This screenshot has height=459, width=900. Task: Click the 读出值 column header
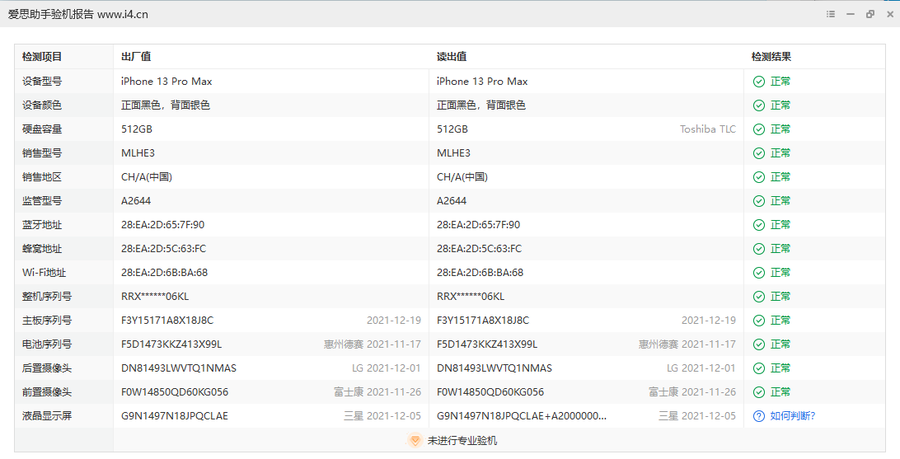(x=452, y=57)
